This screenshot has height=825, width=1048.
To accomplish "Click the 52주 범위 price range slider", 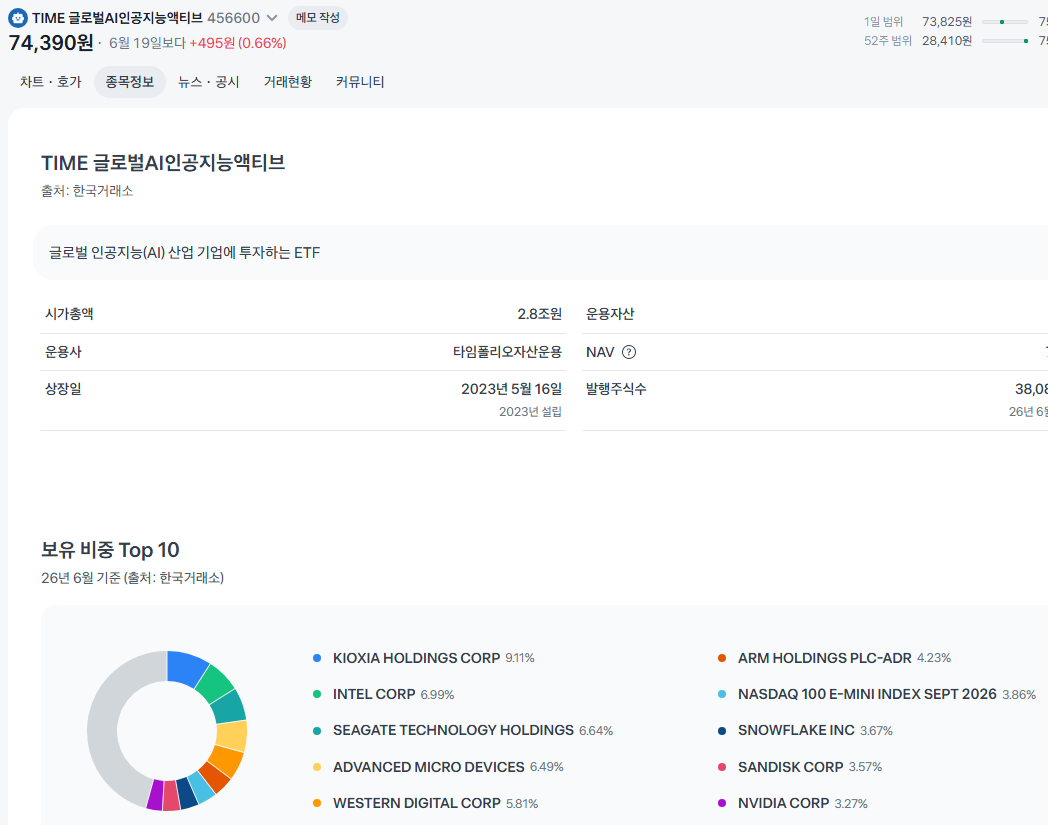I will (x=1005, y=41).
